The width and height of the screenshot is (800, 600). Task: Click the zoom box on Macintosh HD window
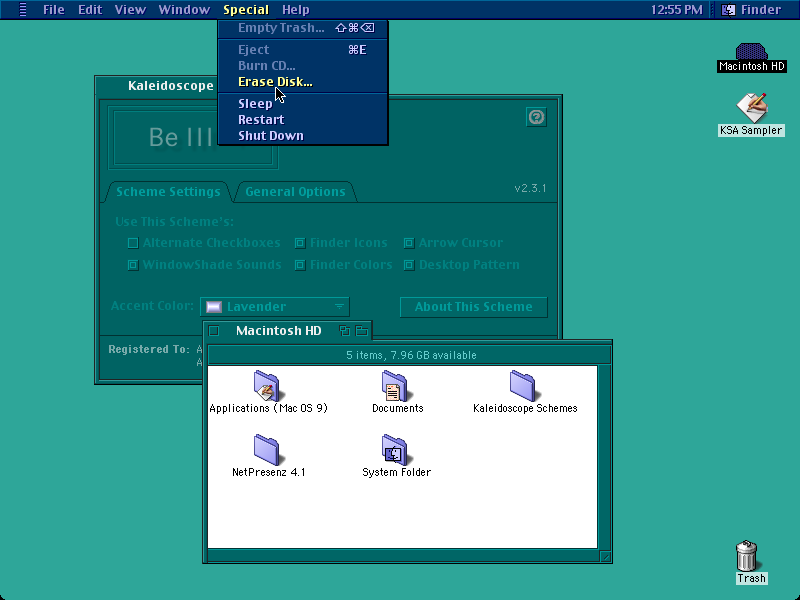point(344,331)
